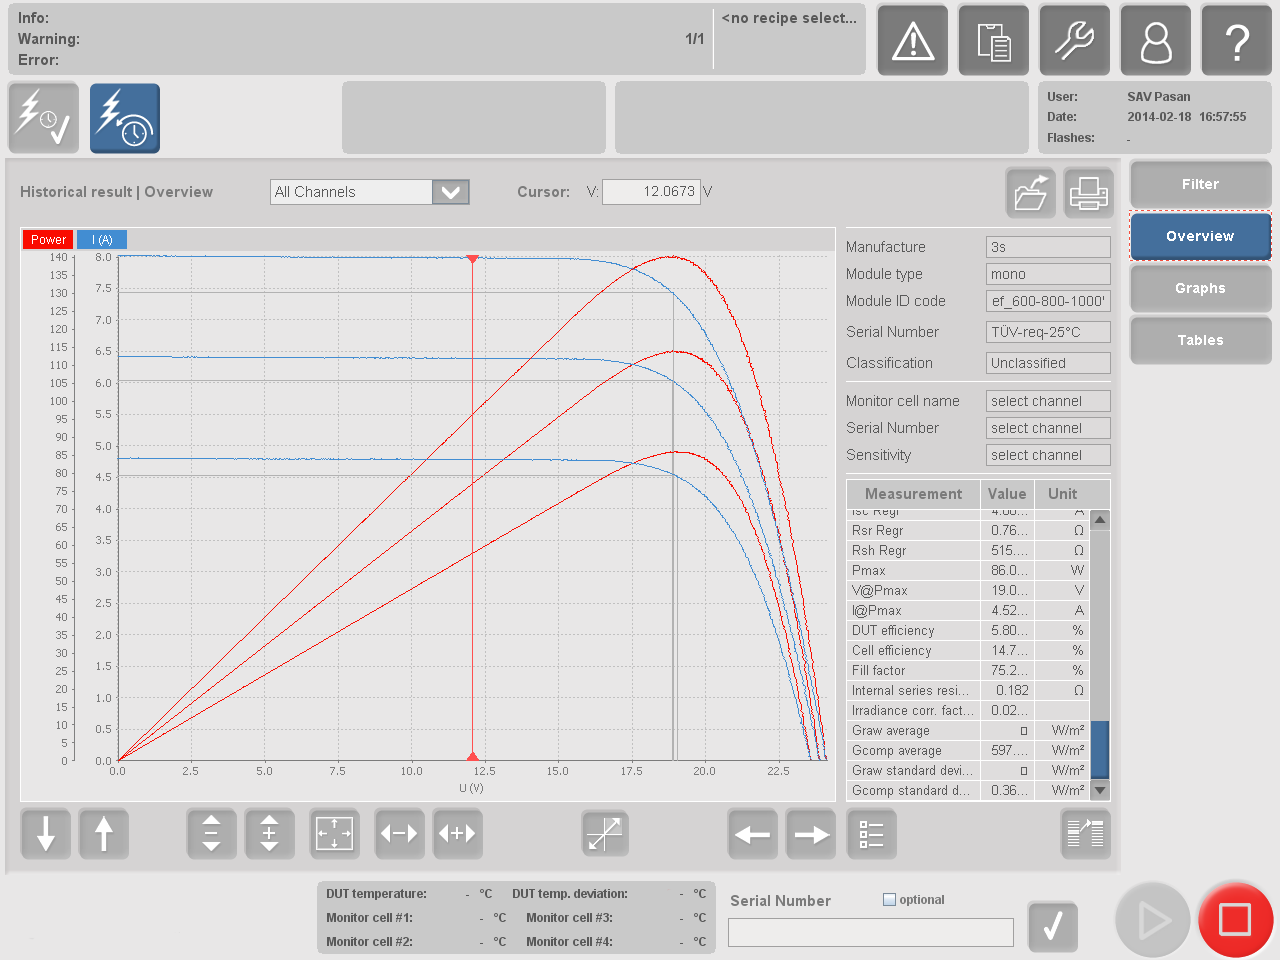This screenshot has height=960, width=1280.
Task: Click the All Channels combo box text
Action: pos(351,192)
